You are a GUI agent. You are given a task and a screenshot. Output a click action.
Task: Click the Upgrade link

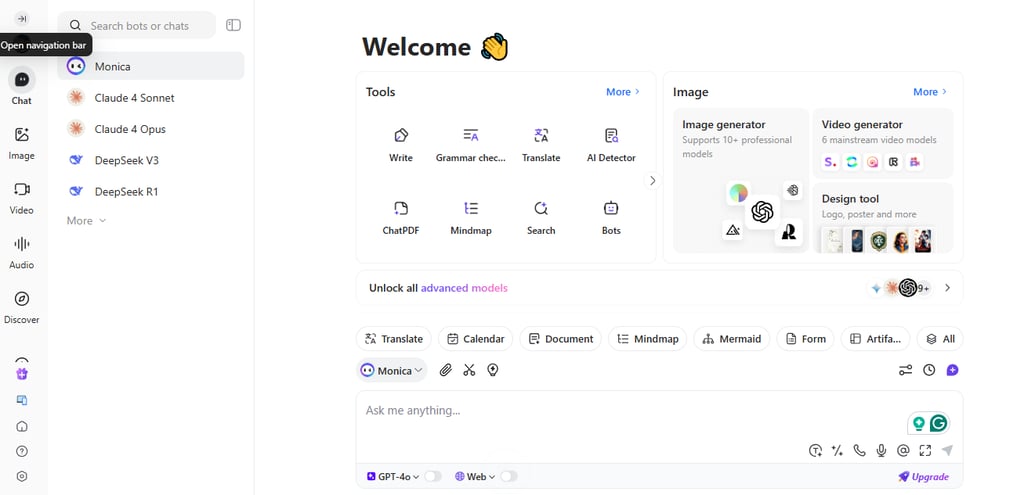tap(923, 477)
